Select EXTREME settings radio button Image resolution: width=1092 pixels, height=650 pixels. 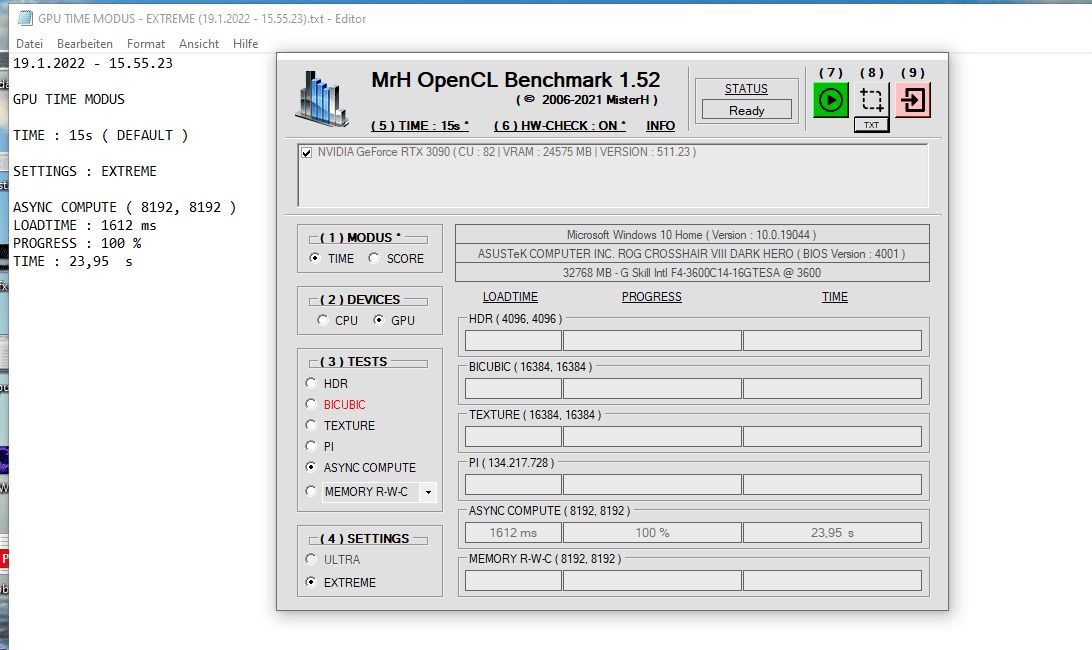(x=311, y=581)
